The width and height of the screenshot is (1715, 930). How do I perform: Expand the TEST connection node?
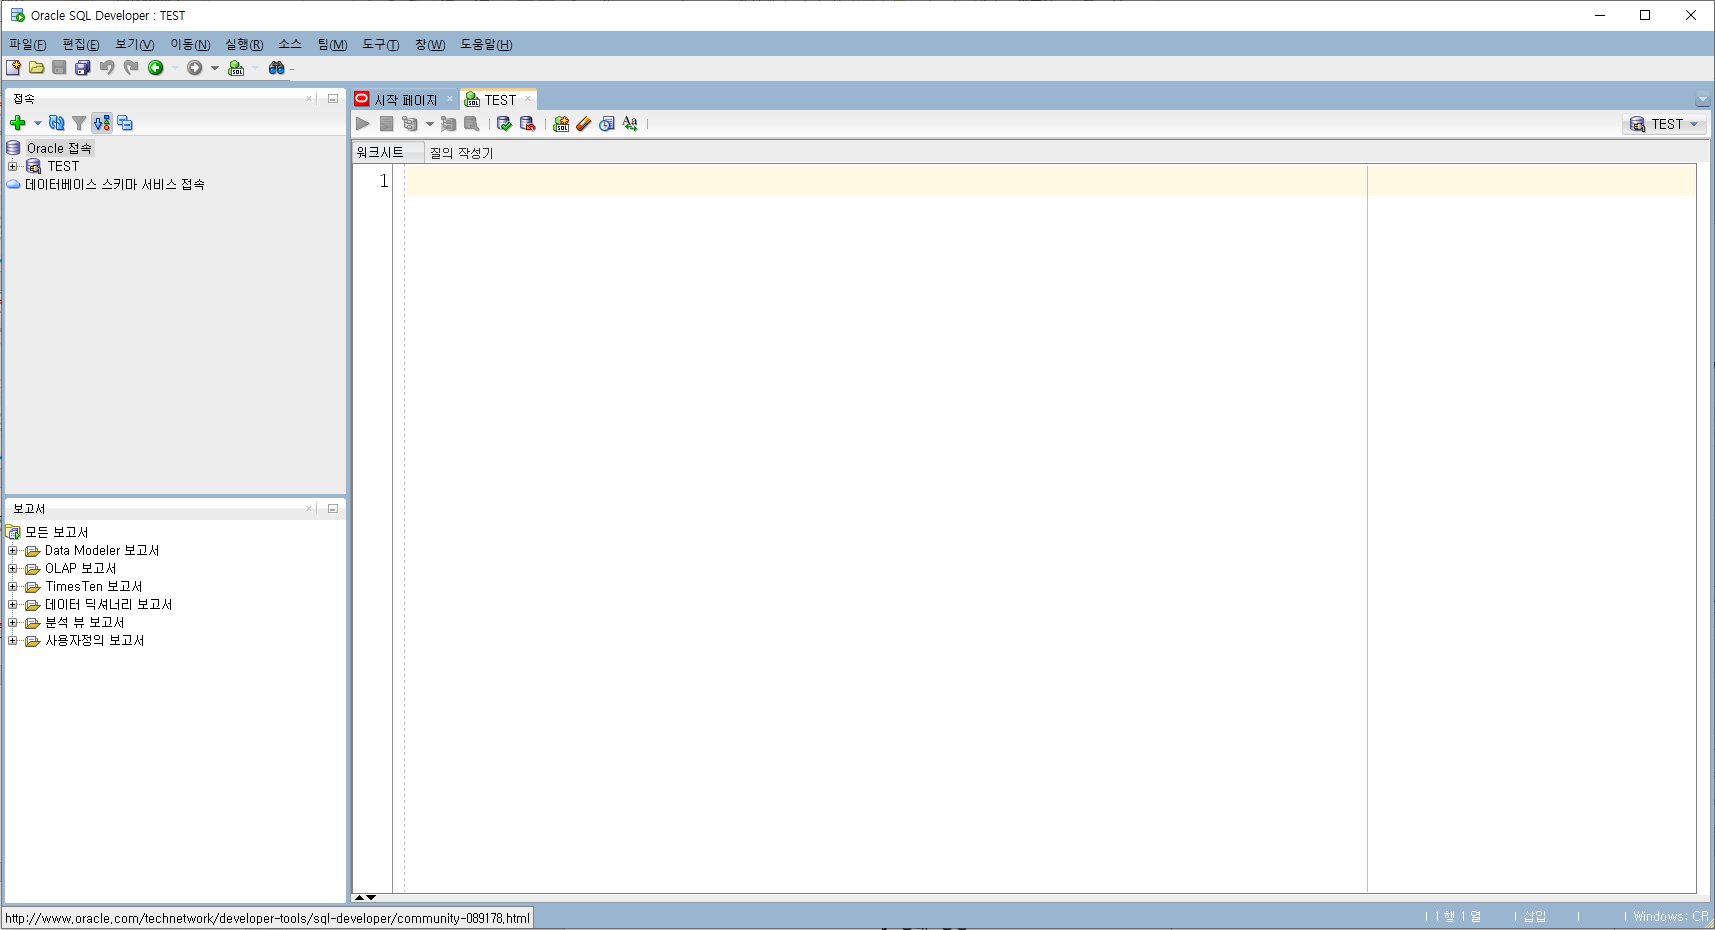[x=13, y=166]
